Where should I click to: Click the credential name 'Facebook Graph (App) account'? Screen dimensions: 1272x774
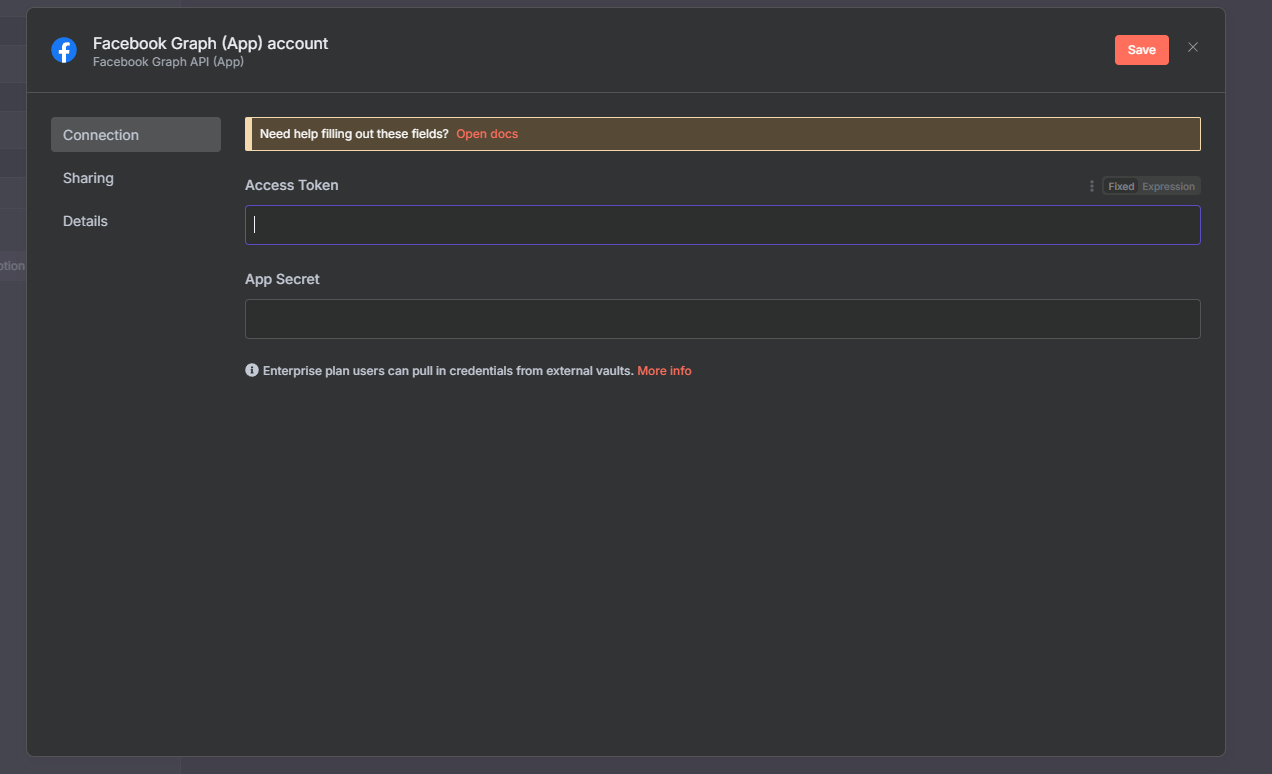click(211, 43)
